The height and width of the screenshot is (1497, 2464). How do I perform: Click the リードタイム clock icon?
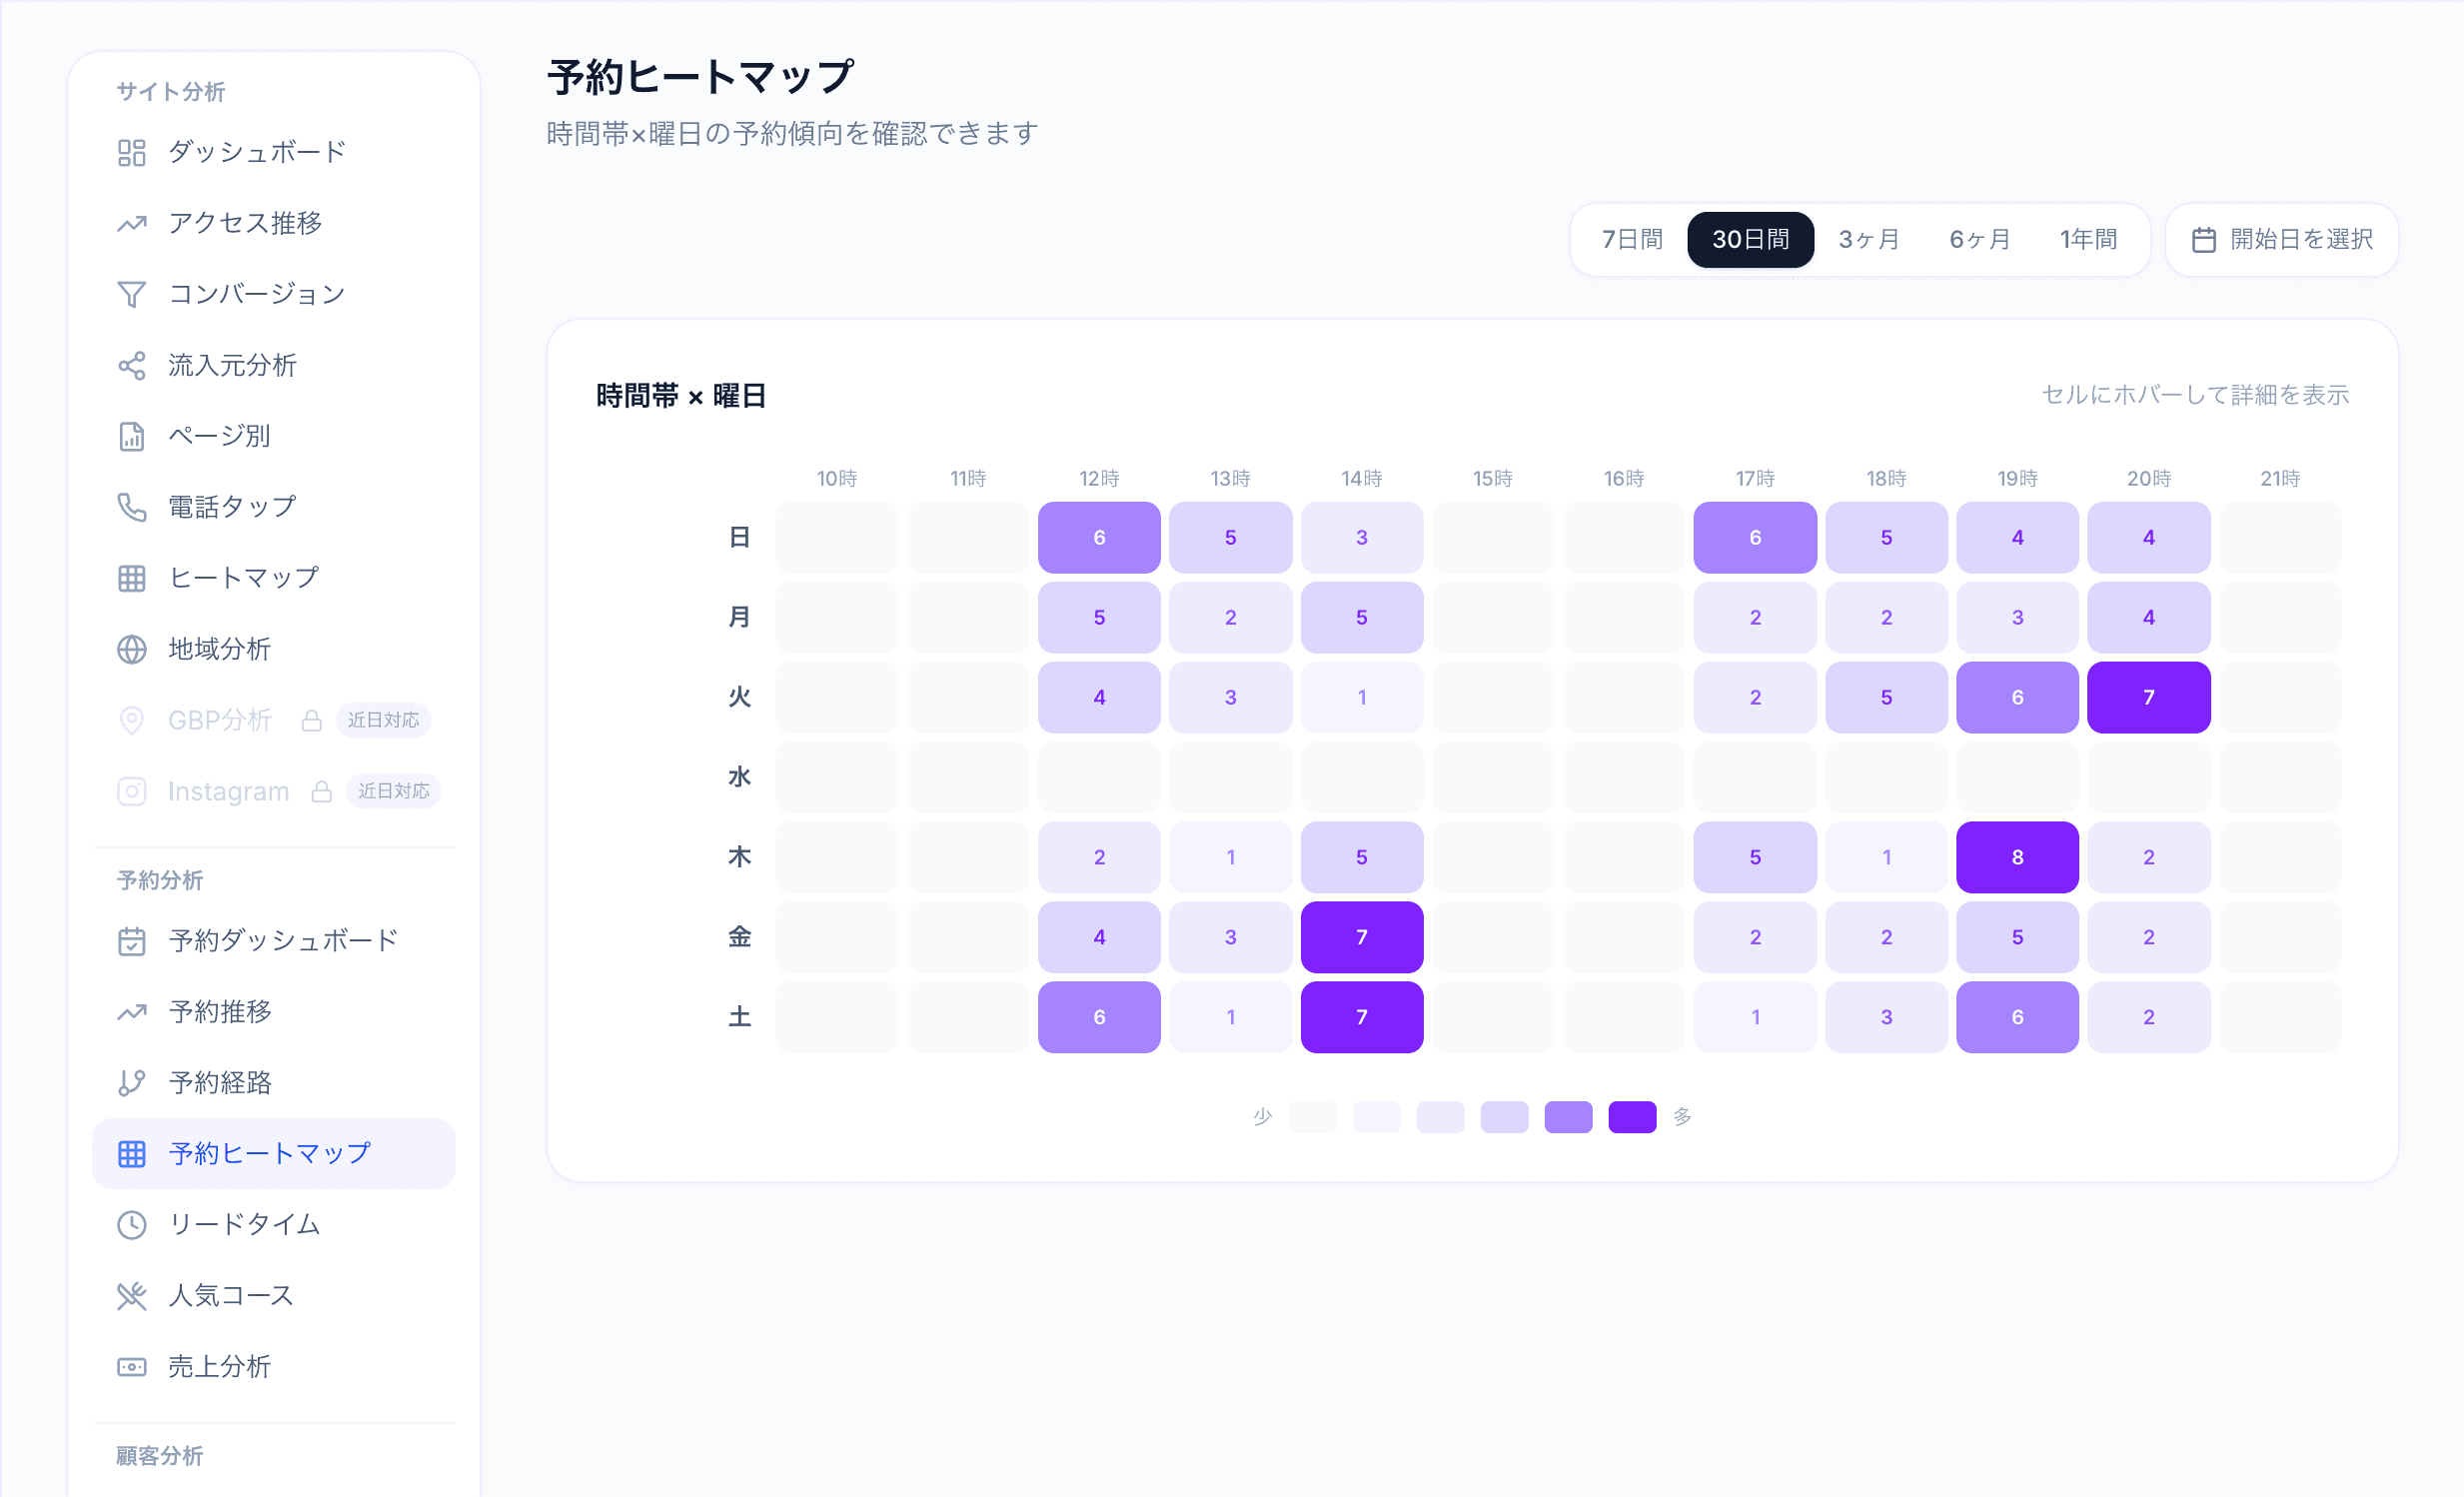131,1224
